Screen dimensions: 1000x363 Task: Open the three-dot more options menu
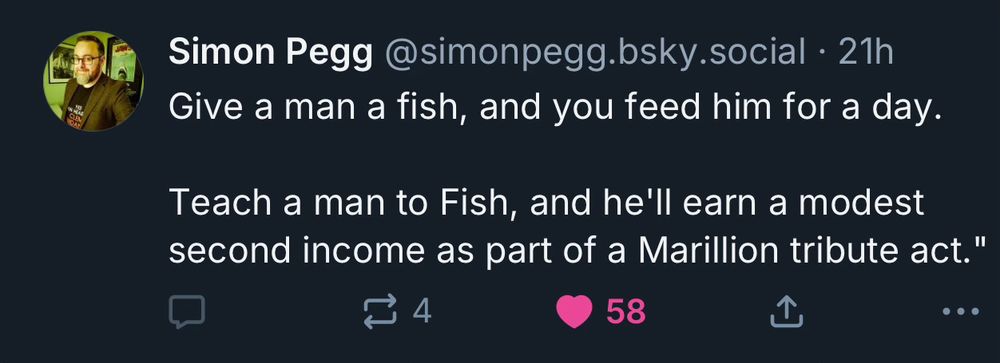(x=961, y=312)
